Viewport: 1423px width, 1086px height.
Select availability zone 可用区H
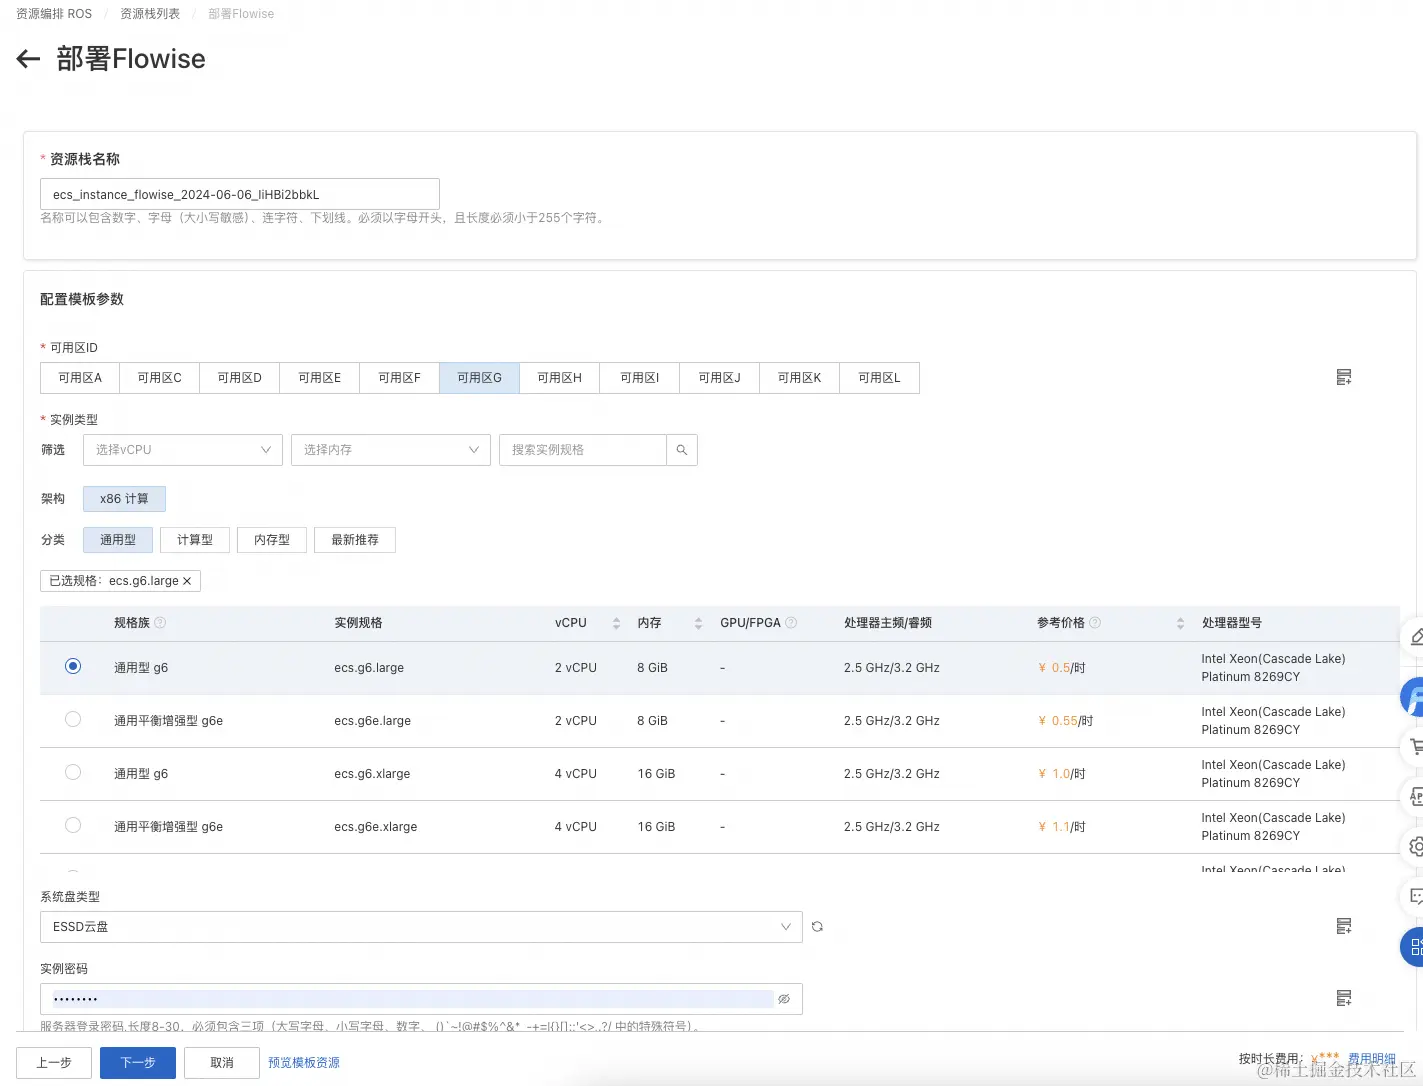point(560,378)
